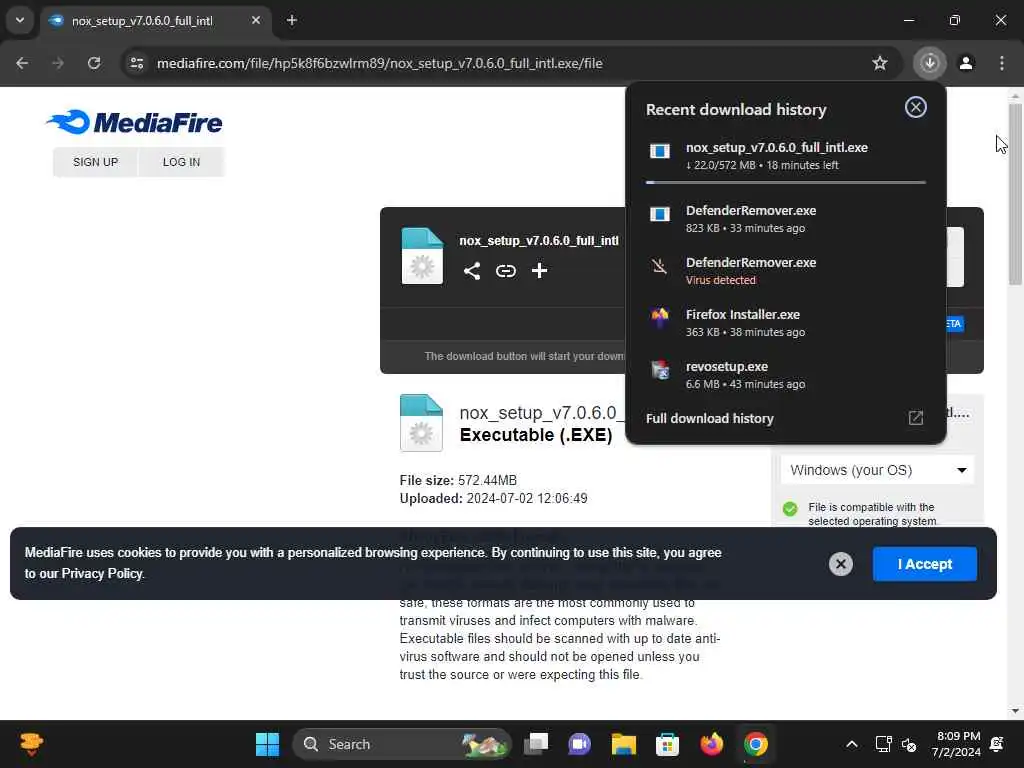
Task: Copy link with the chain icon
Action: click(505, 270)
